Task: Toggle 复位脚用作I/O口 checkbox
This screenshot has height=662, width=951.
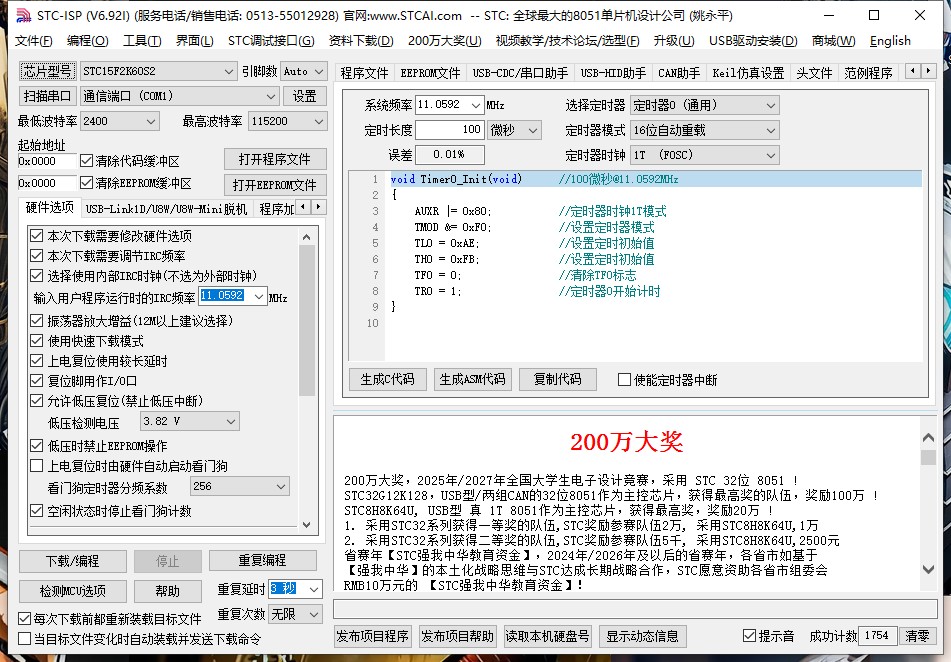Action: click(37, 380)
